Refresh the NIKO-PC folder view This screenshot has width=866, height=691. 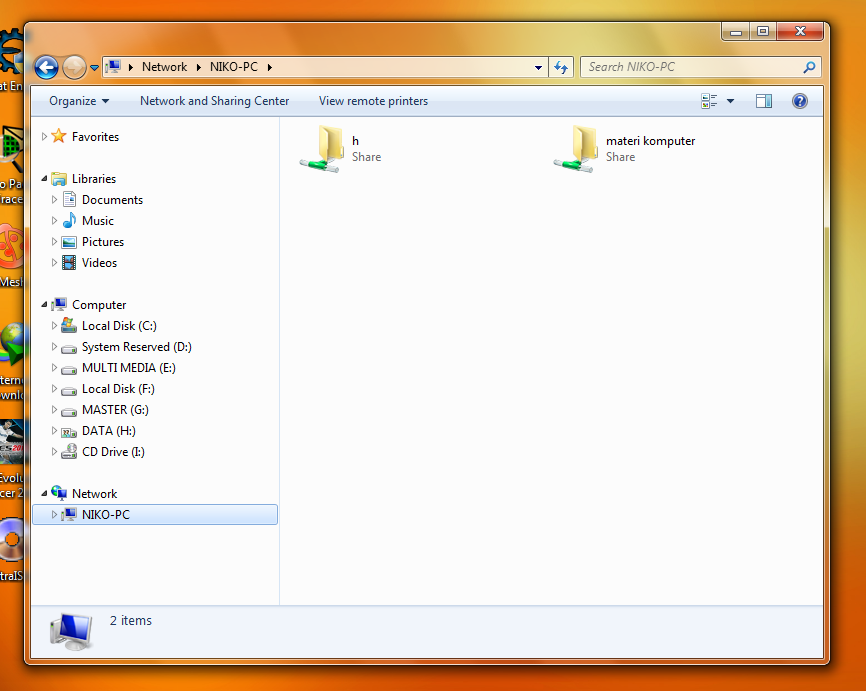click(561, 67)
